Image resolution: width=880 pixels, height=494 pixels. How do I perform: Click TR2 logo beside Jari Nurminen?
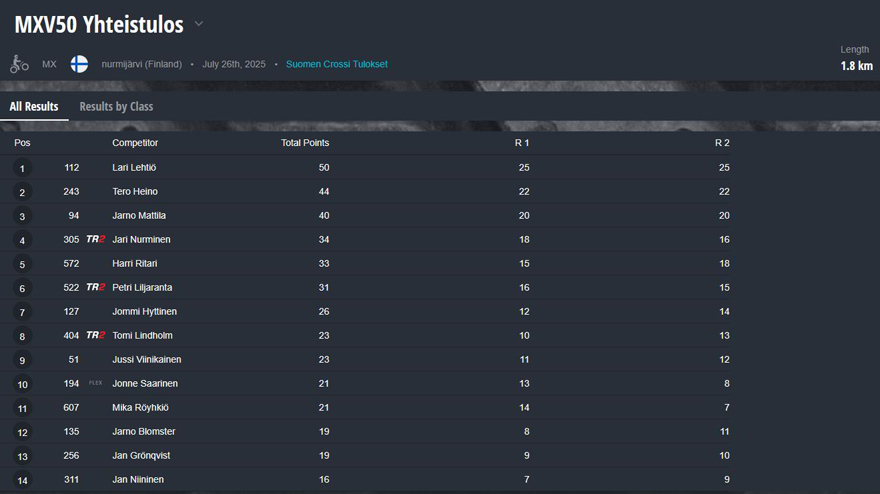pyautogui.click(x=95, y=239)
